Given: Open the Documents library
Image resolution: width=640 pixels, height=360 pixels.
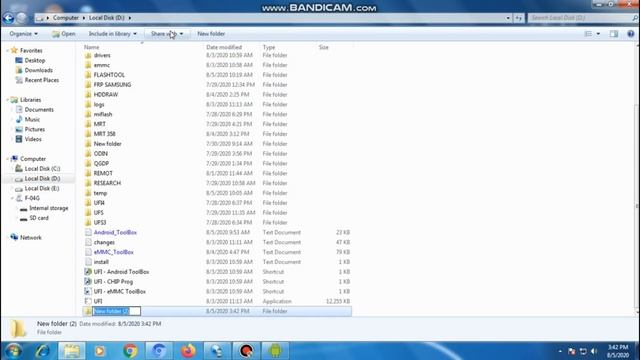Looking at the screenshot, I should click(39, 110).
